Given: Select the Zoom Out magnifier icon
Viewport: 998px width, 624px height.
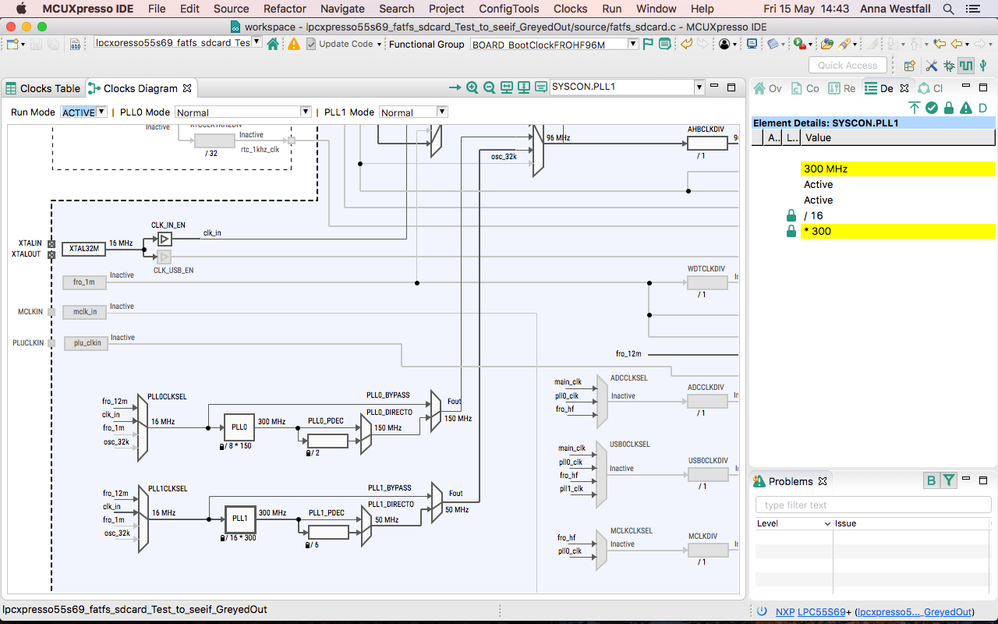Looking at the screenshot, I should [487, 87].
